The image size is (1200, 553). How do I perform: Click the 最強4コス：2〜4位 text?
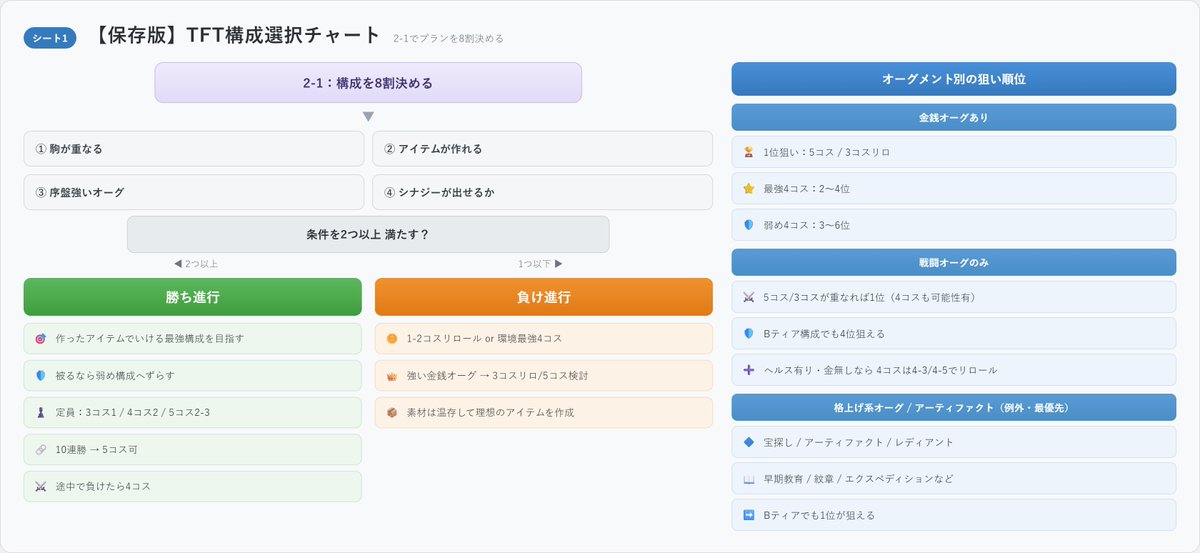tap(807, 189)
